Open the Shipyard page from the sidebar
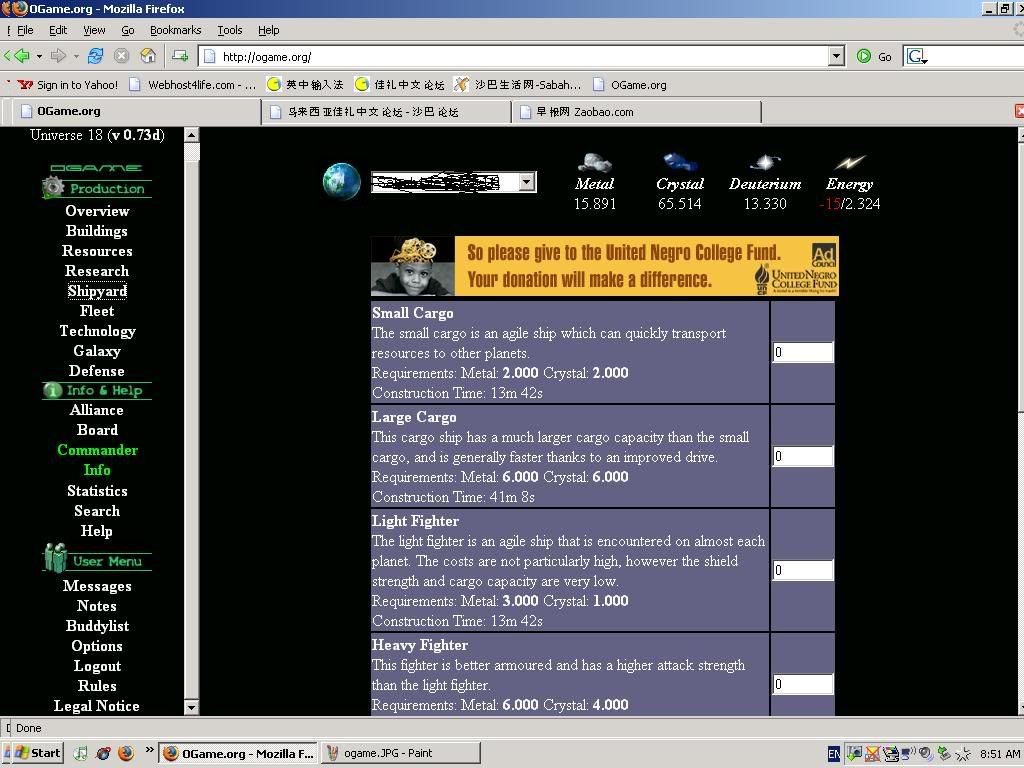Screen dimensions: 1024x768 pyautogui.click(x=97, y=291)
